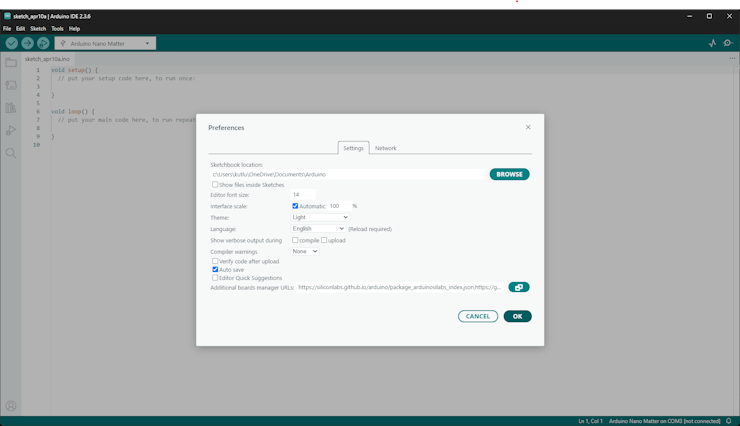Open the Language dropdown set to English

click(318, 229)
